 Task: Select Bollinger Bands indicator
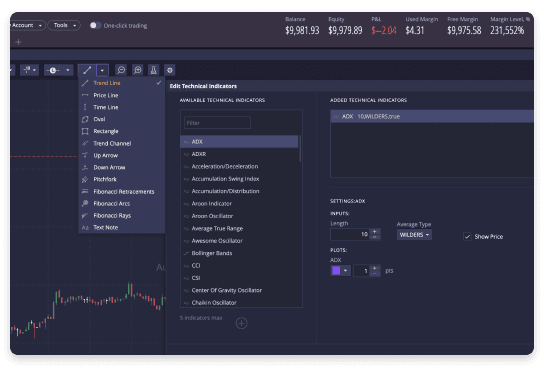pyautogui.click(x=239, y=253)
